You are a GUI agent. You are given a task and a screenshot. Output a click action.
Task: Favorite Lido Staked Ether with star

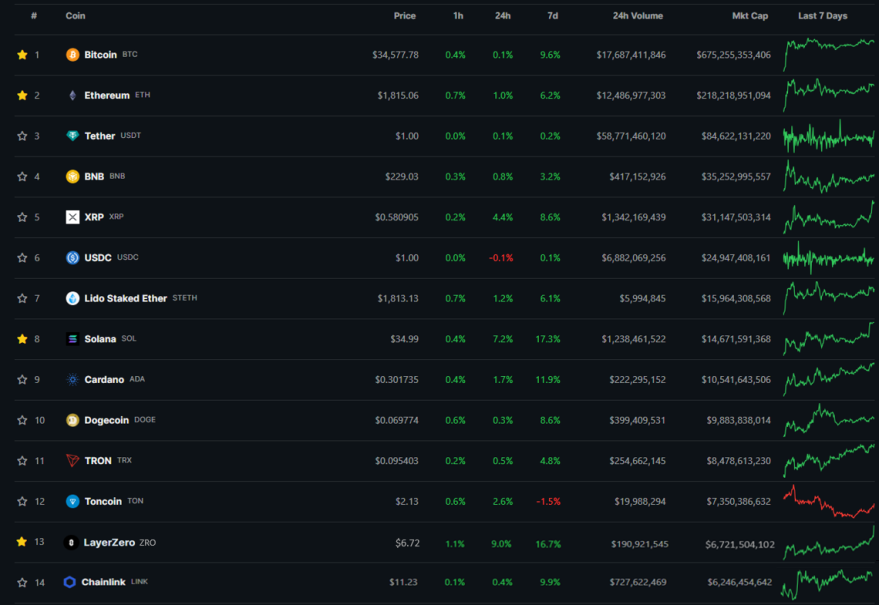pyautogui.click(x=22, y=298)
